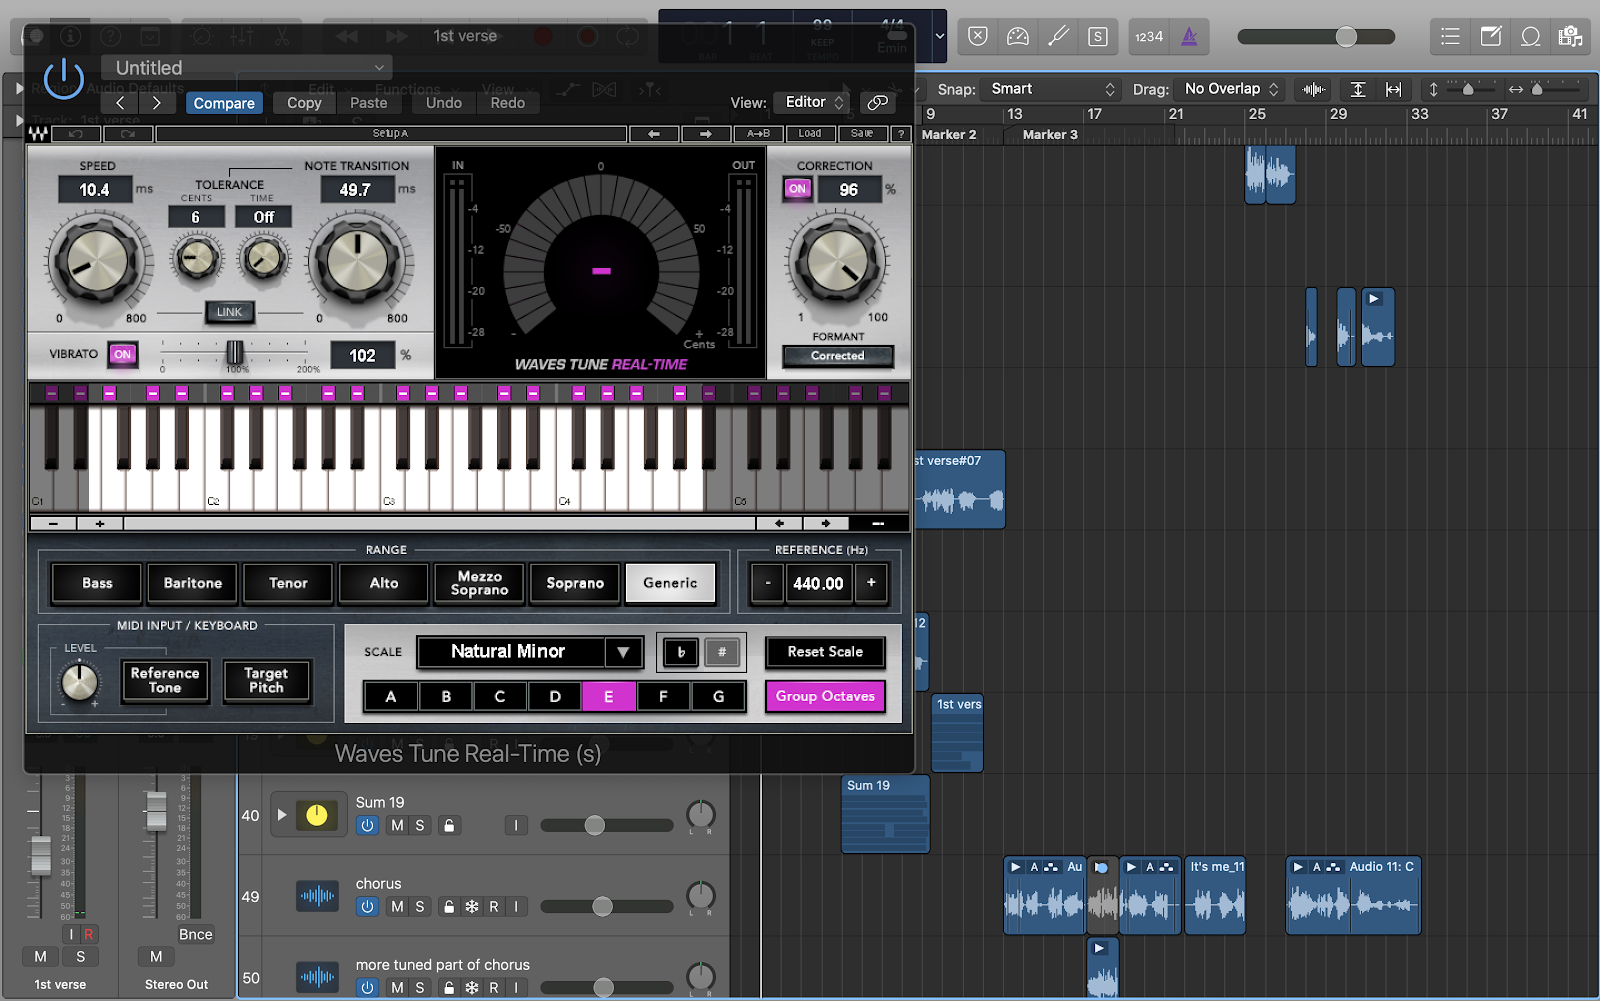1600x1001 pixels.
Task: Toggle record enable R on chorus track
Action: tap(494, 906)
